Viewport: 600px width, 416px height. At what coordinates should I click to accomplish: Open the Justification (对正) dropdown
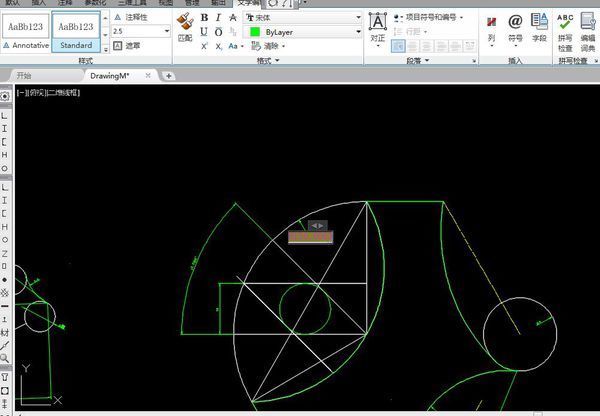[377, 26]
